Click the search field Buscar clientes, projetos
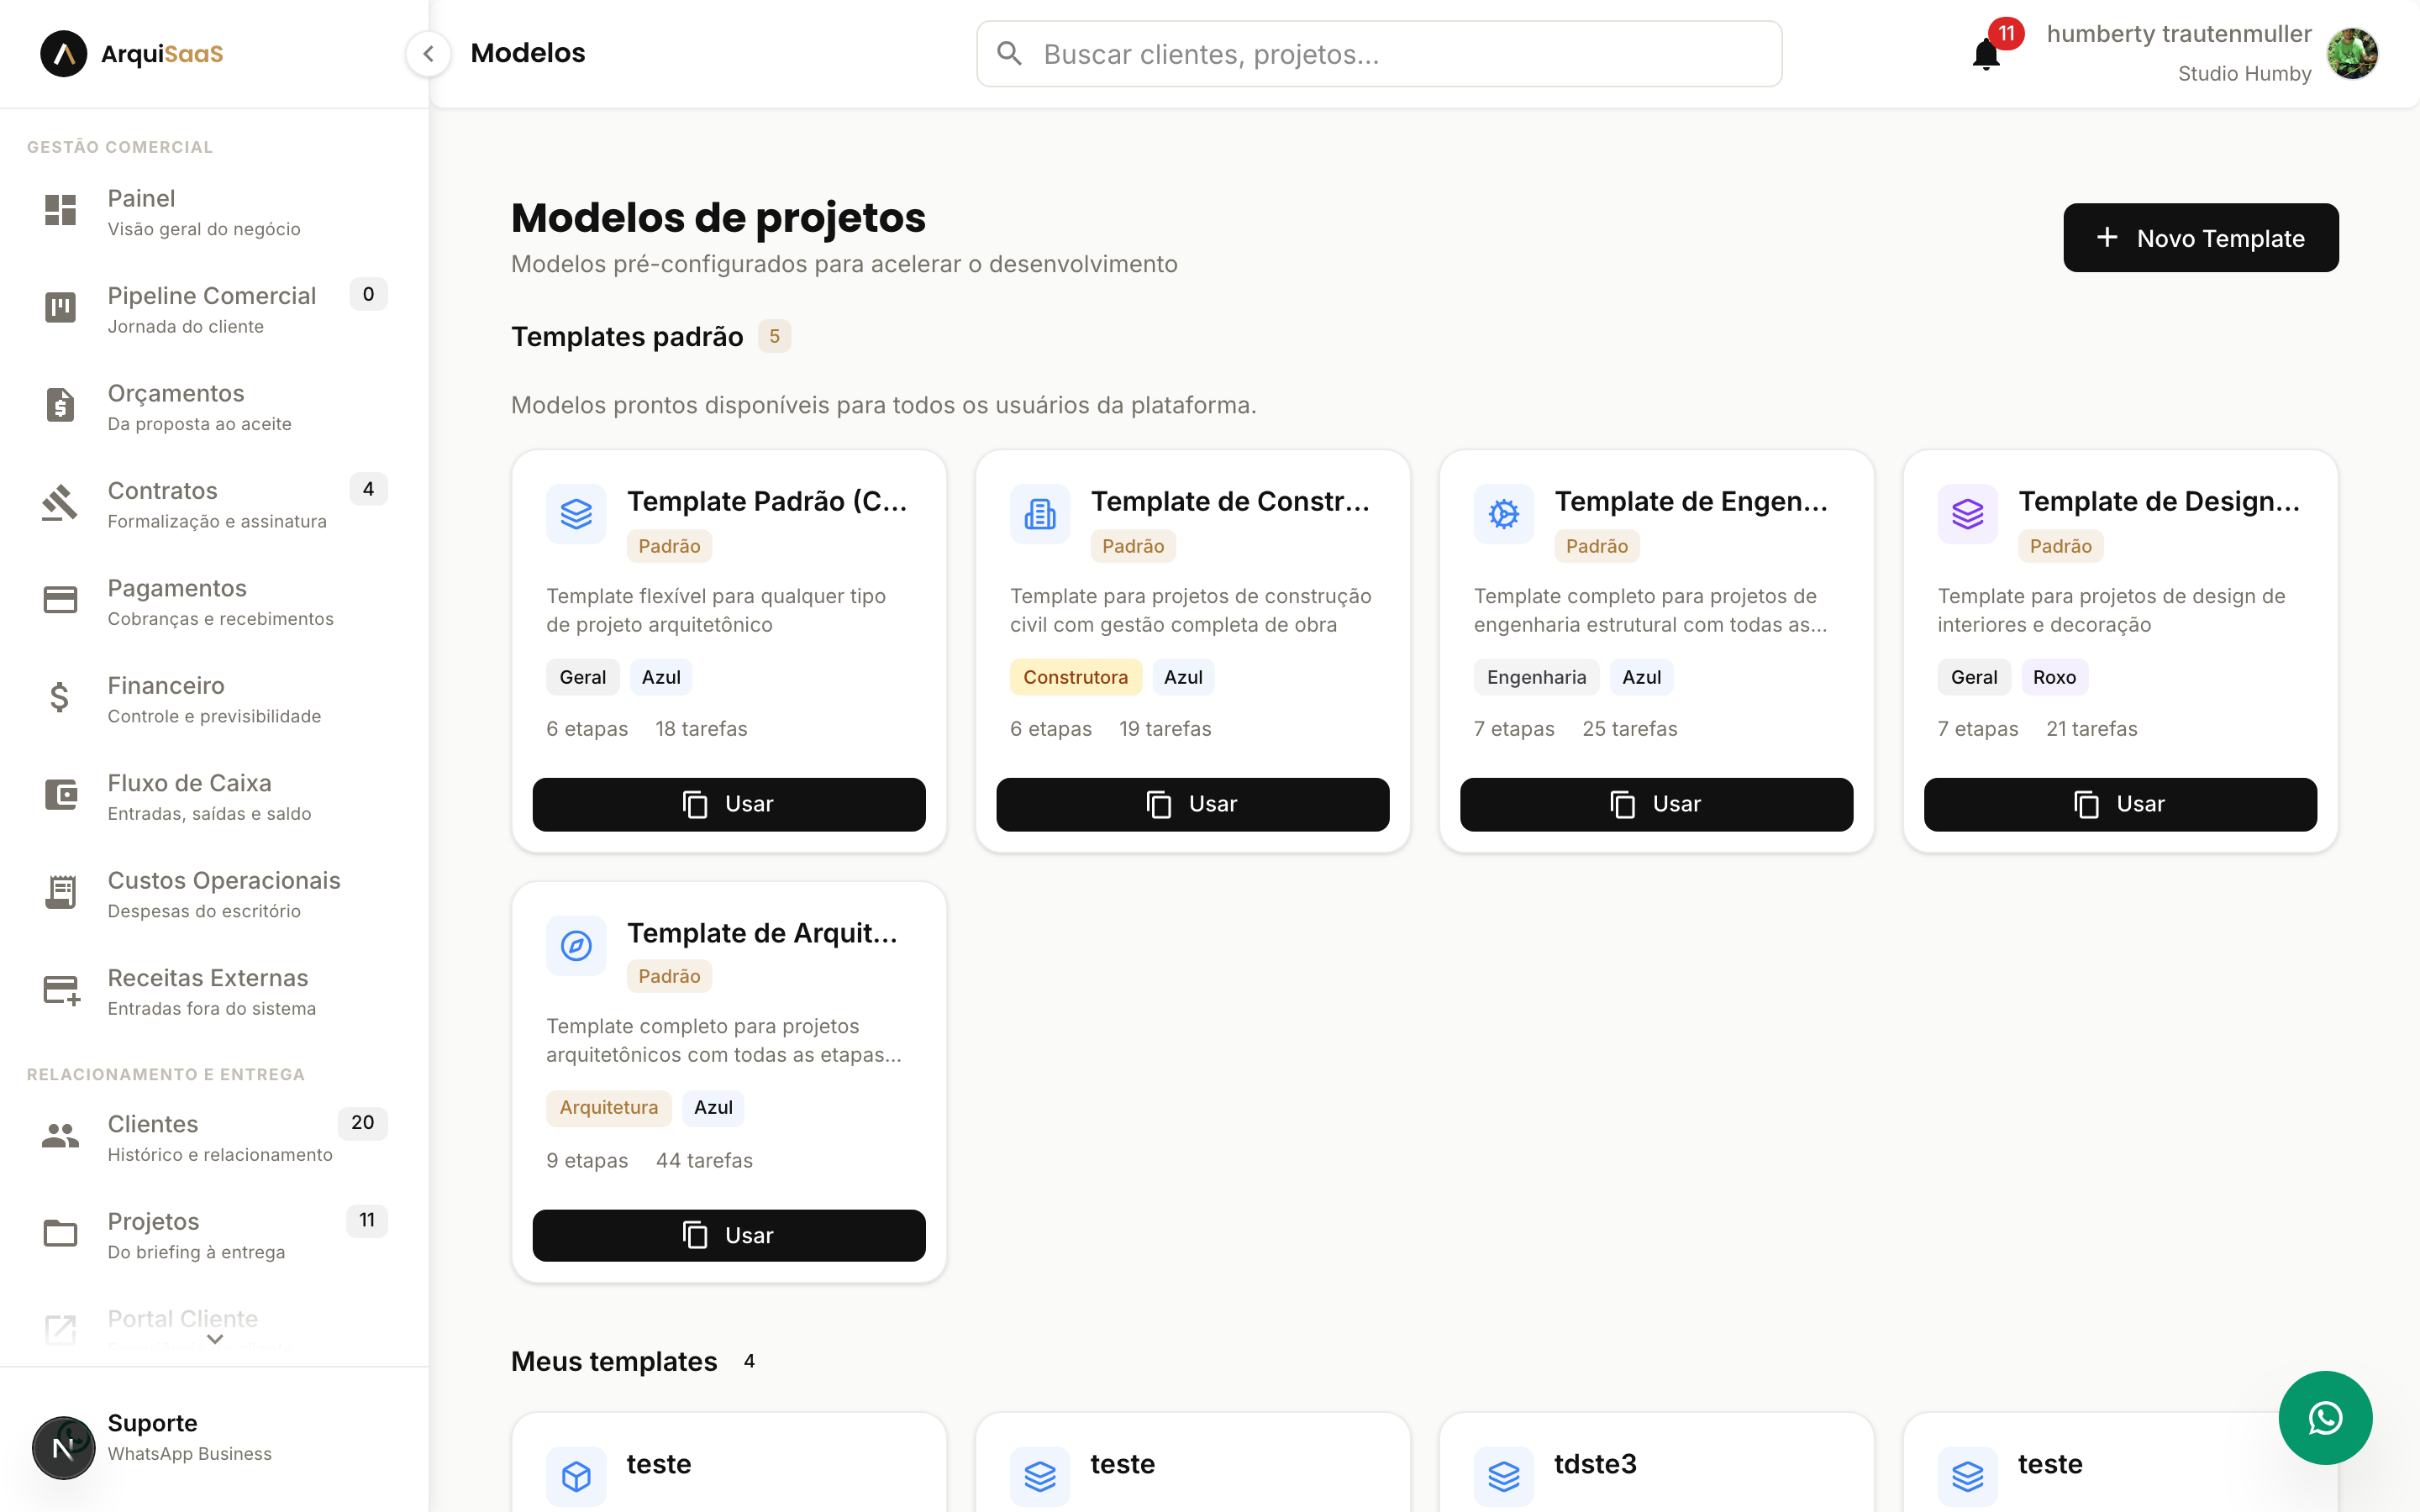The height and width of the screenshot is (1512, 2420). (1378, 54)
